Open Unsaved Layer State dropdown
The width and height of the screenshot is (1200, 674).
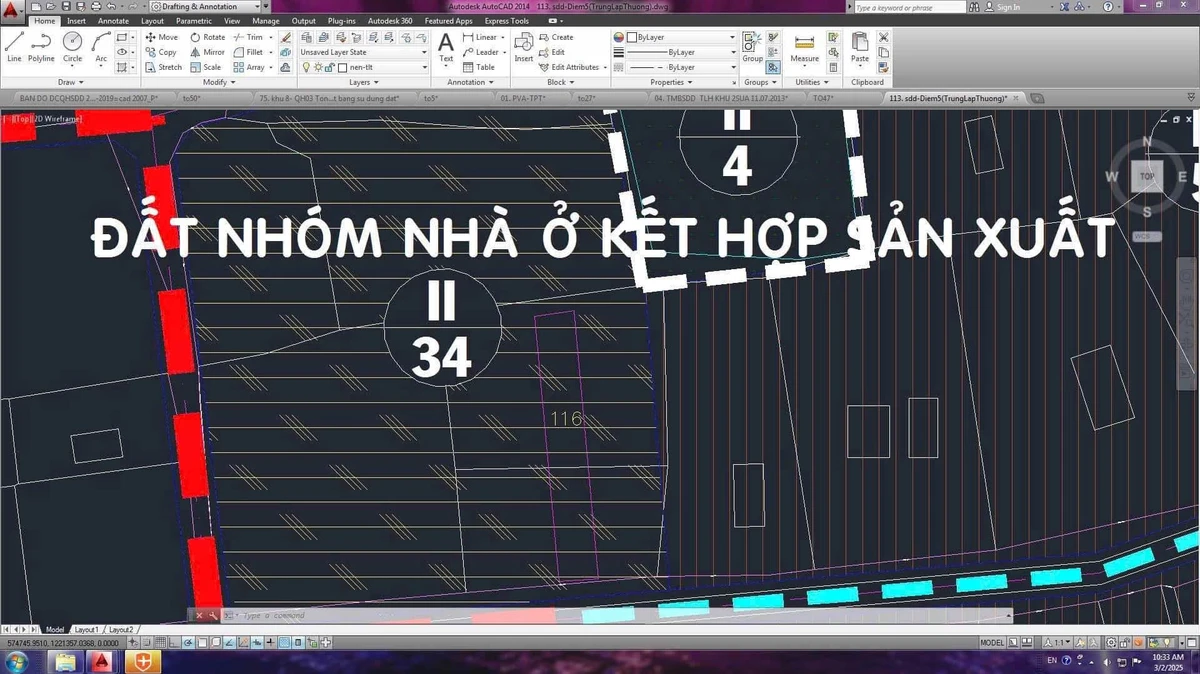(x=364, y=52)
